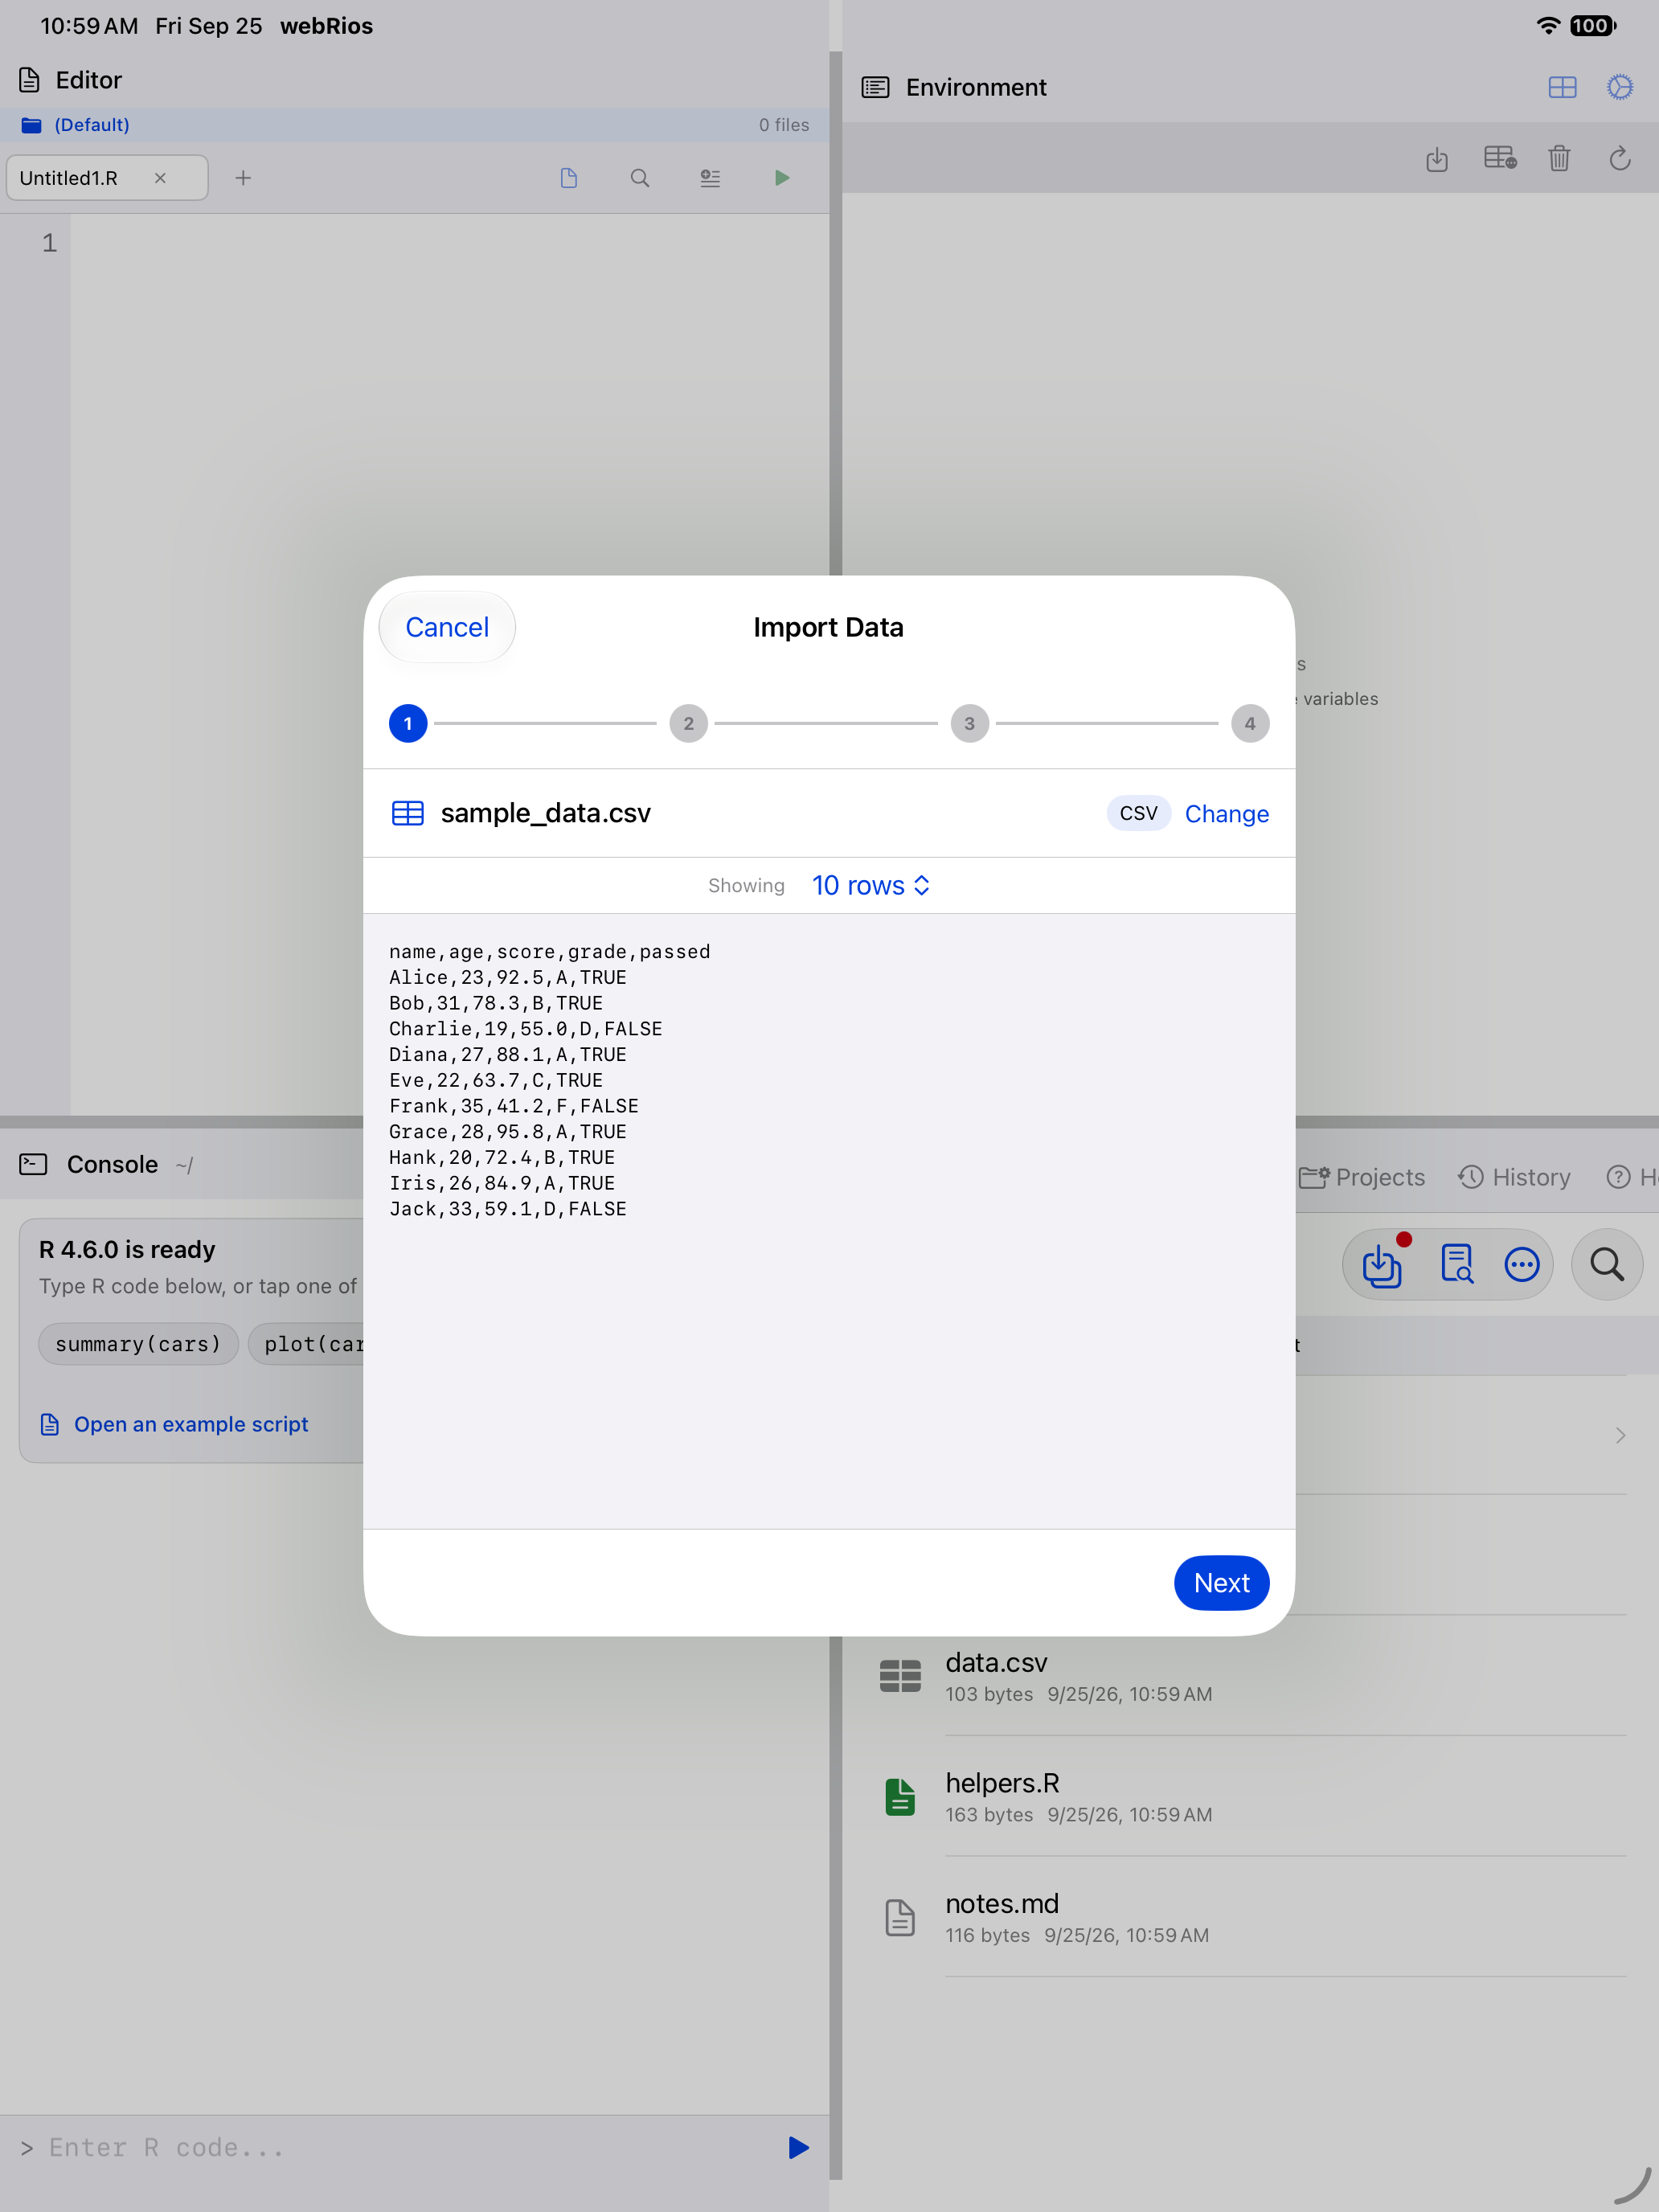The image size is (1659, 2212).
Task: Click the editor outline list icon
Action: tap(710, 178)
